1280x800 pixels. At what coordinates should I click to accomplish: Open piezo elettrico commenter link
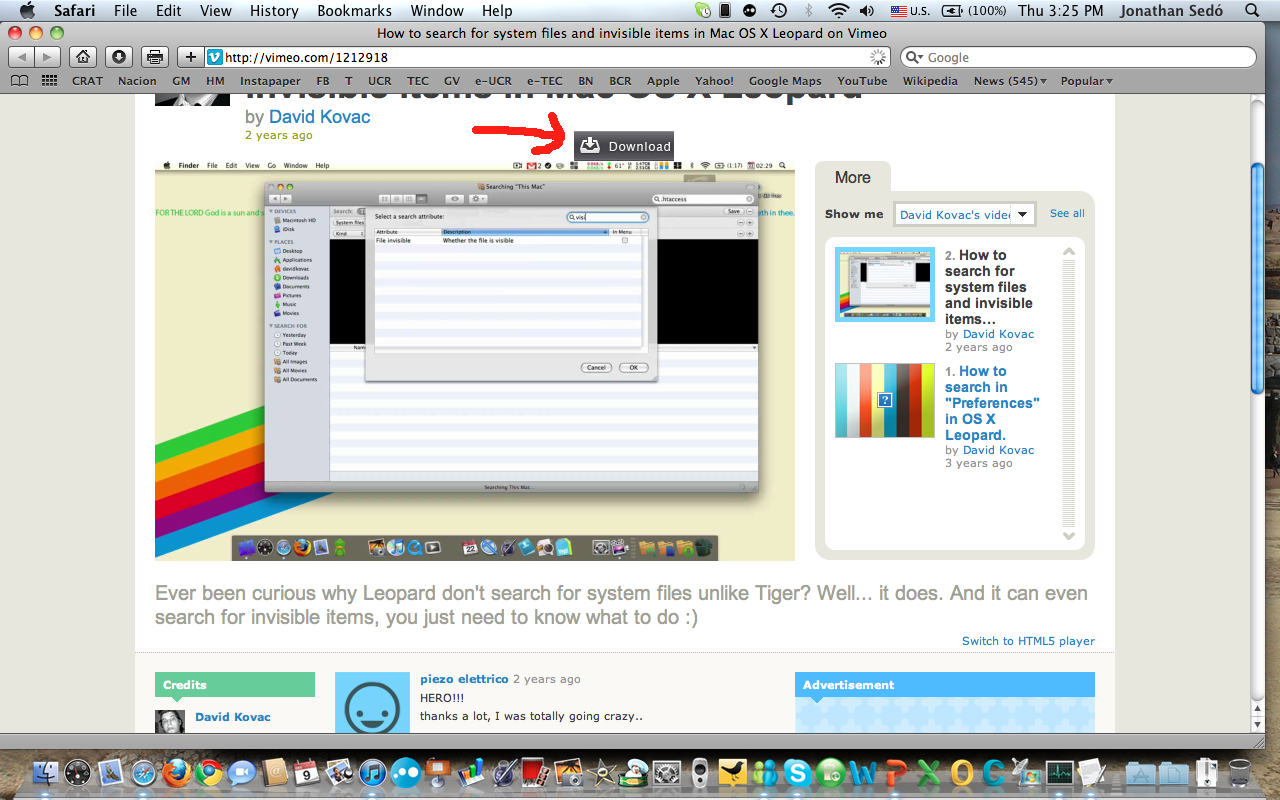[464, 679]
